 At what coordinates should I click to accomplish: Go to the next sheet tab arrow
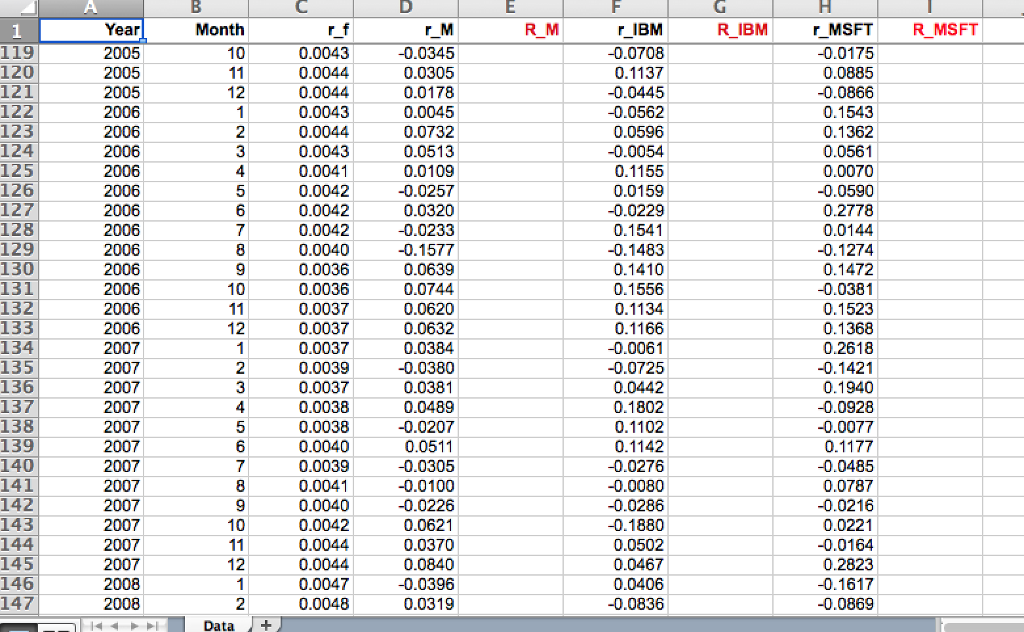(134, 625)
